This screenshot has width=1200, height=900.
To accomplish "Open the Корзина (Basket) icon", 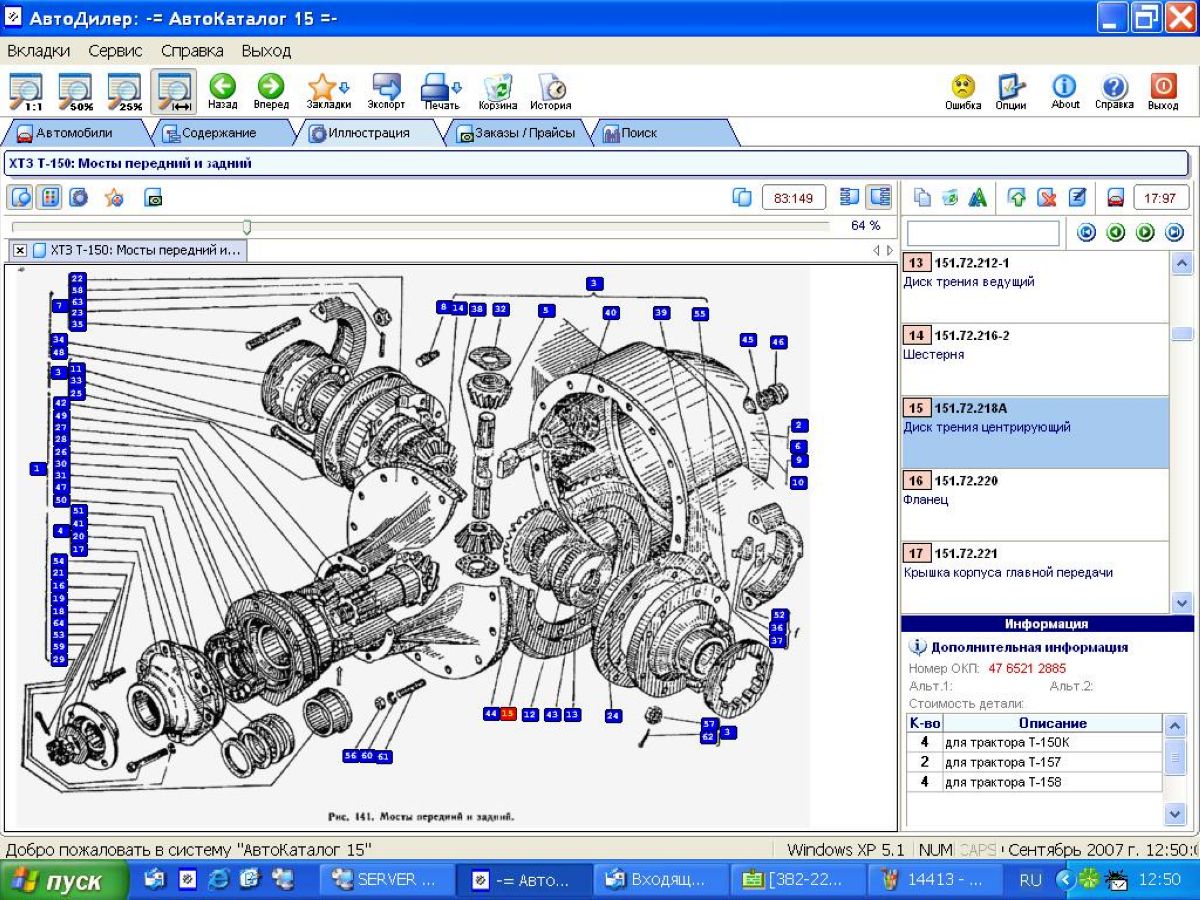I will [498, 87].
